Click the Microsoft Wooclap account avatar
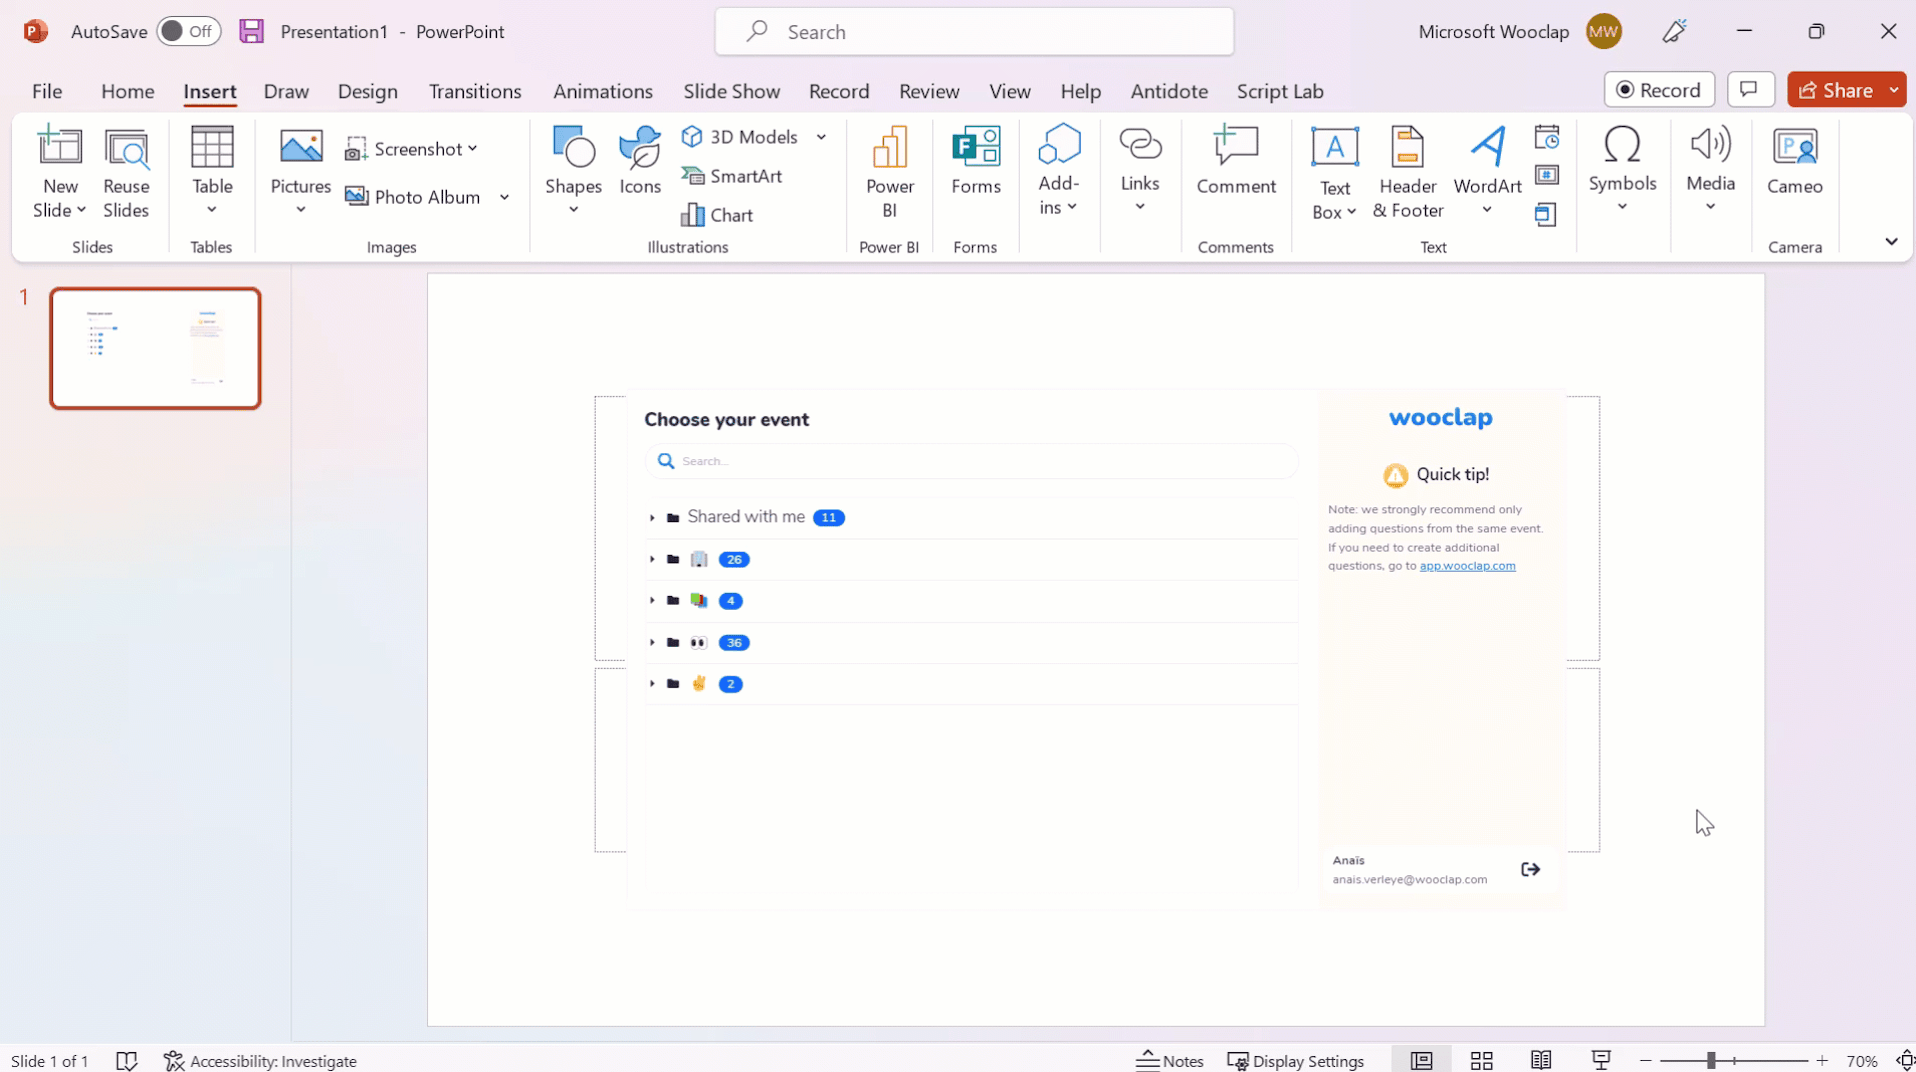1916x1072 pixels. click(1604, 31)
